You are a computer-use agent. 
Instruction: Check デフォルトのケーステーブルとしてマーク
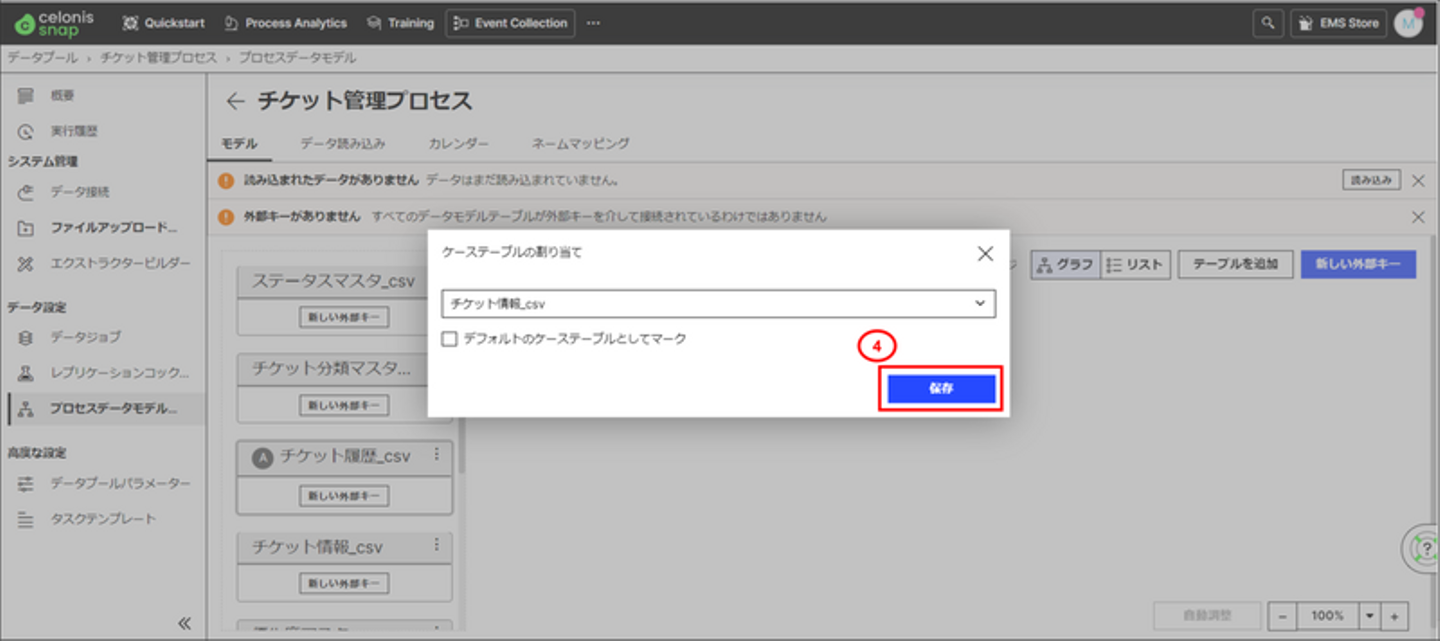(449, 339)
